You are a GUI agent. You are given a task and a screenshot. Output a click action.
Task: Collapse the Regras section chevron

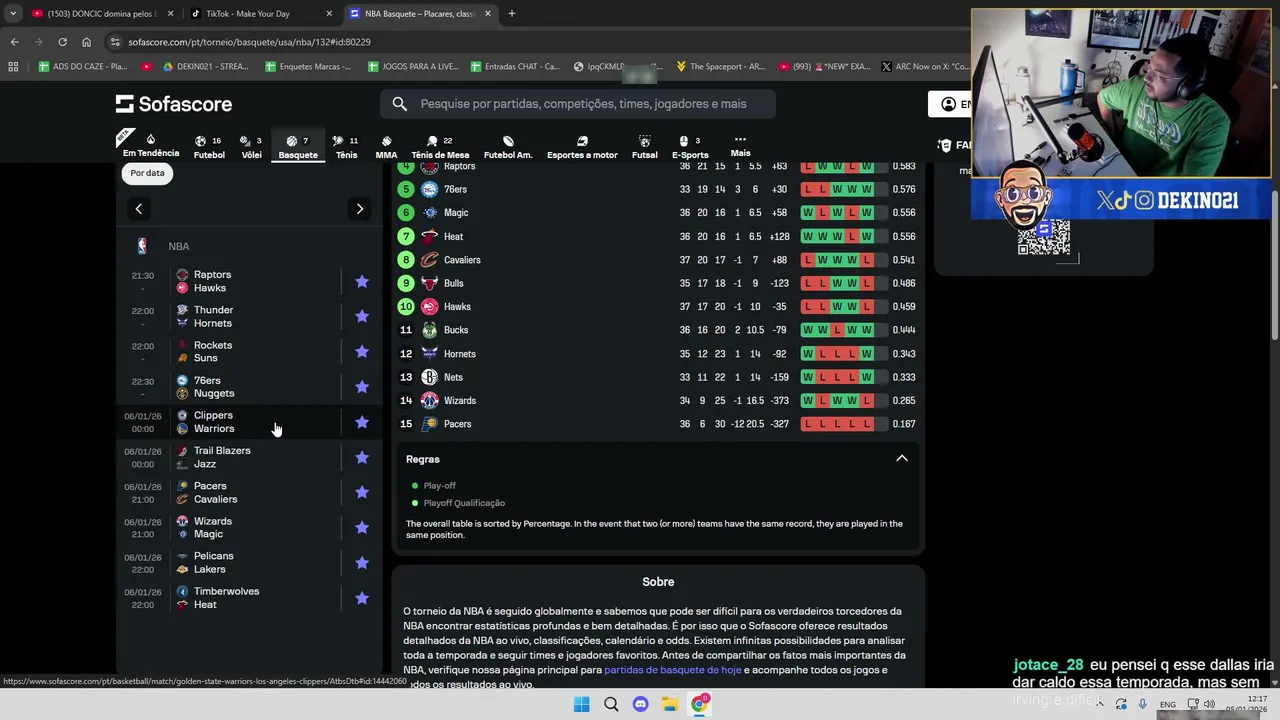click(x=901, y=459)
